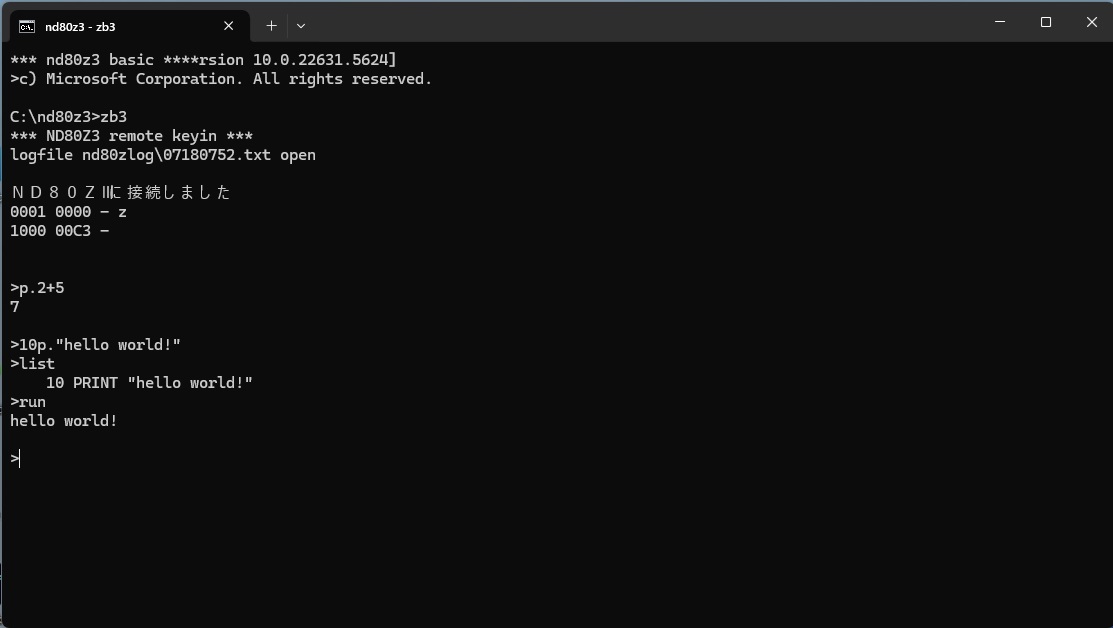The image size is (1113, 628).
Task: Maximize the terminal window
Action: tap(1046, 22)
